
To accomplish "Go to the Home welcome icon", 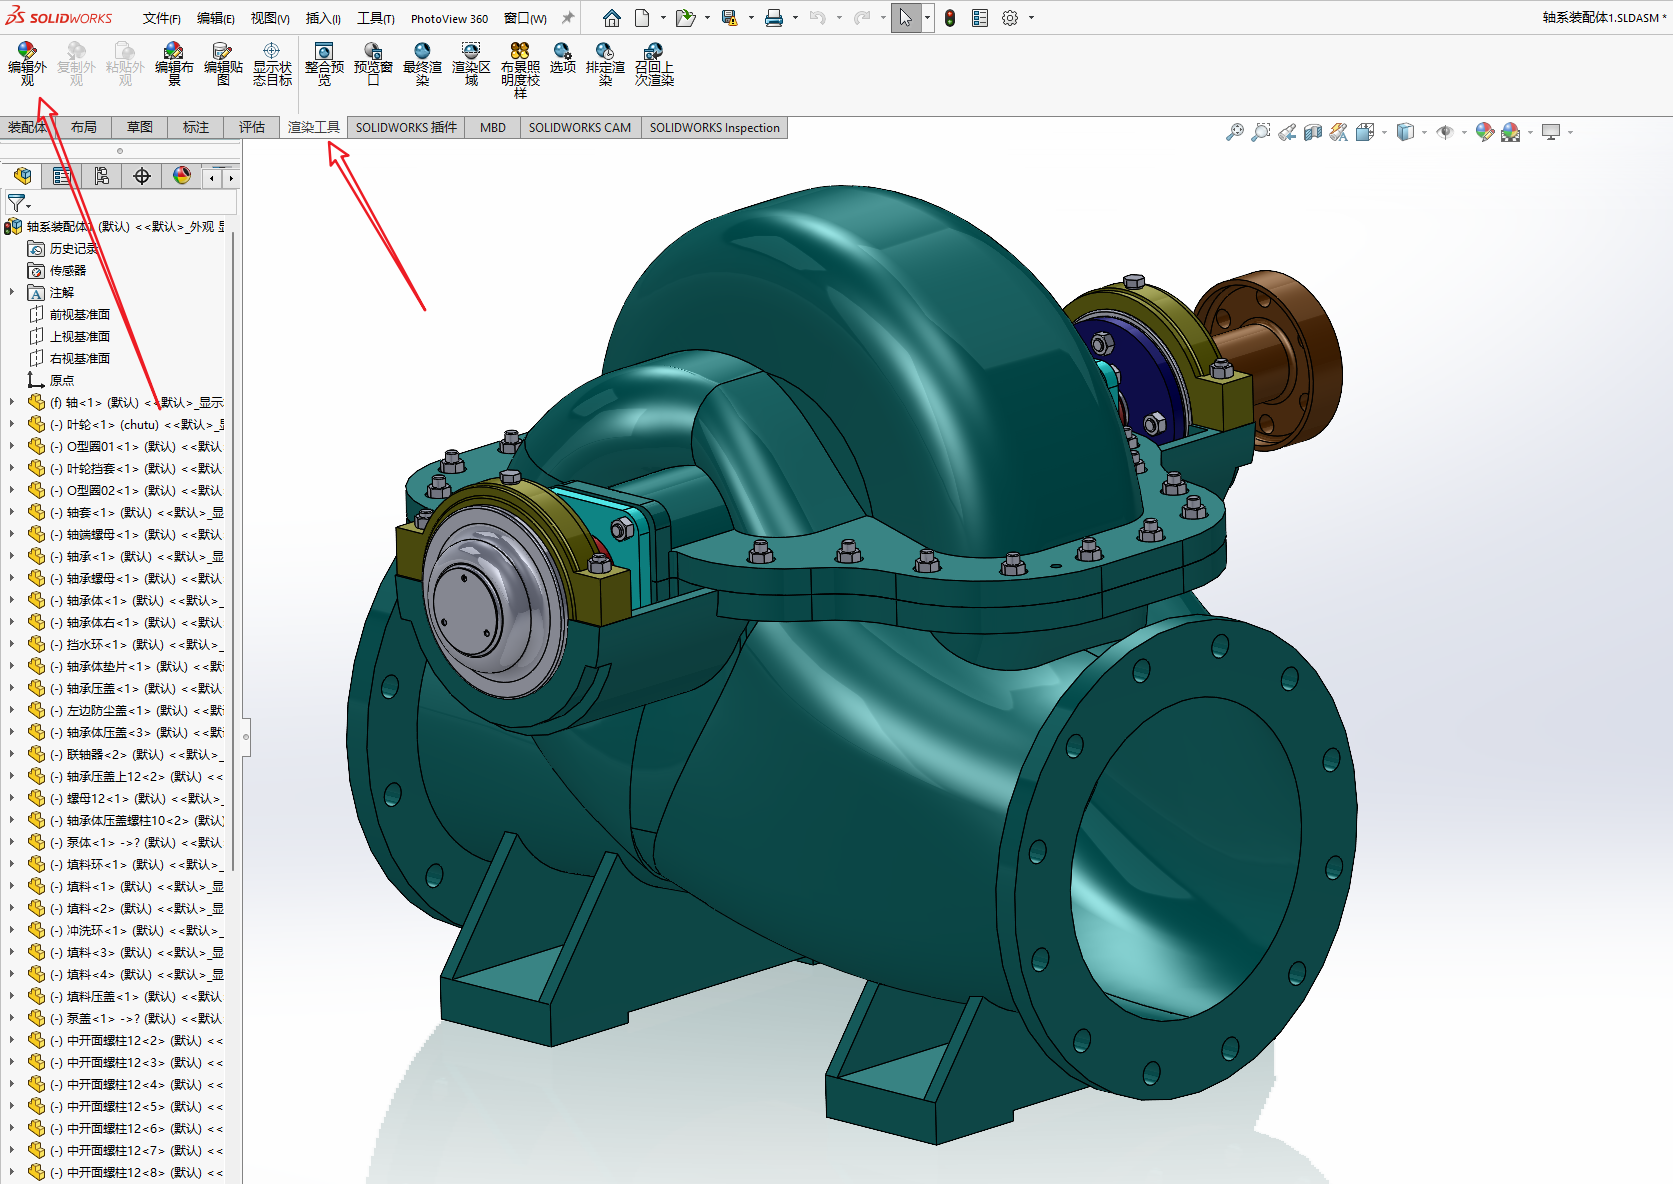I will pos(612,18).
